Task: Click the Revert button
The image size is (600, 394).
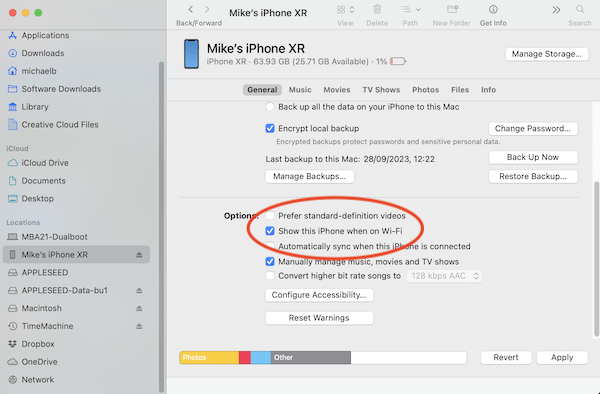Action: (506, 357)
